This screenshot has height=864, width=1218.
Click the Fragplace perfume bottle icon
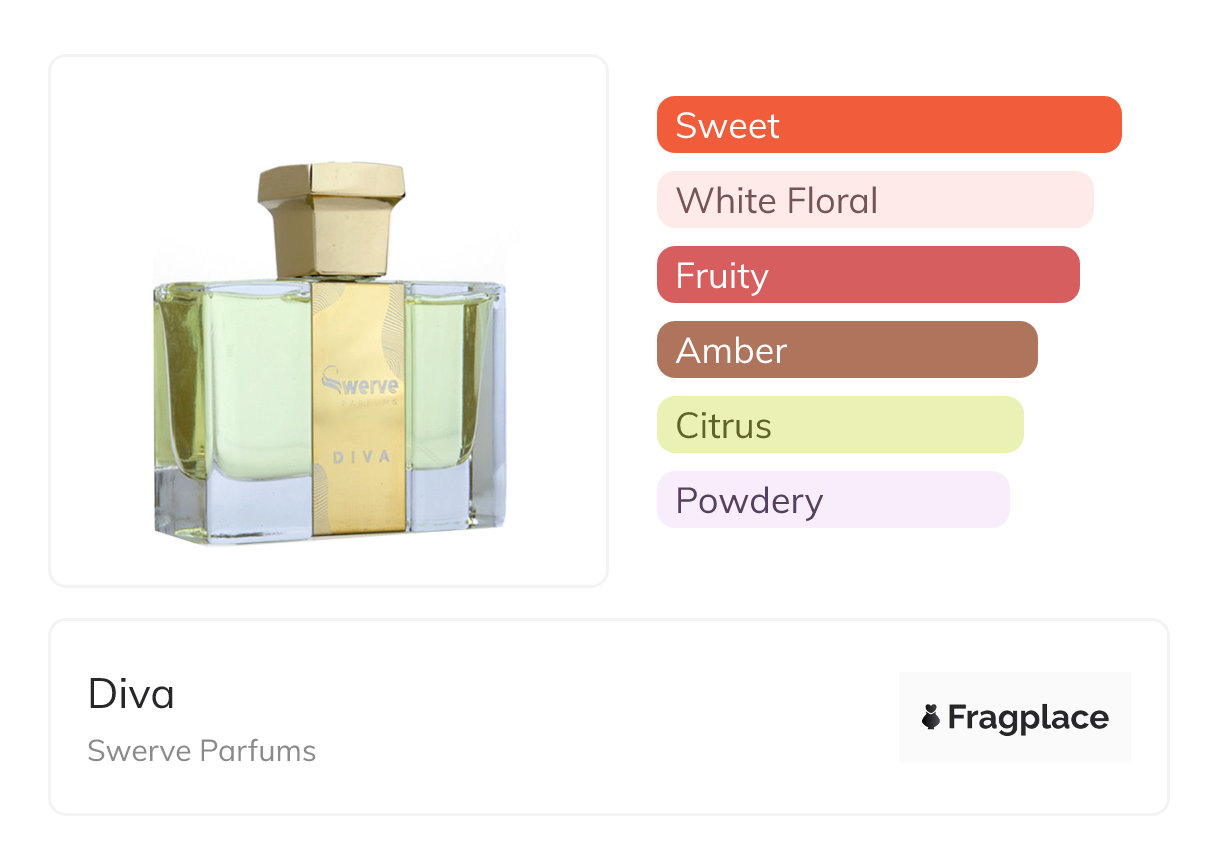[931, 717]
